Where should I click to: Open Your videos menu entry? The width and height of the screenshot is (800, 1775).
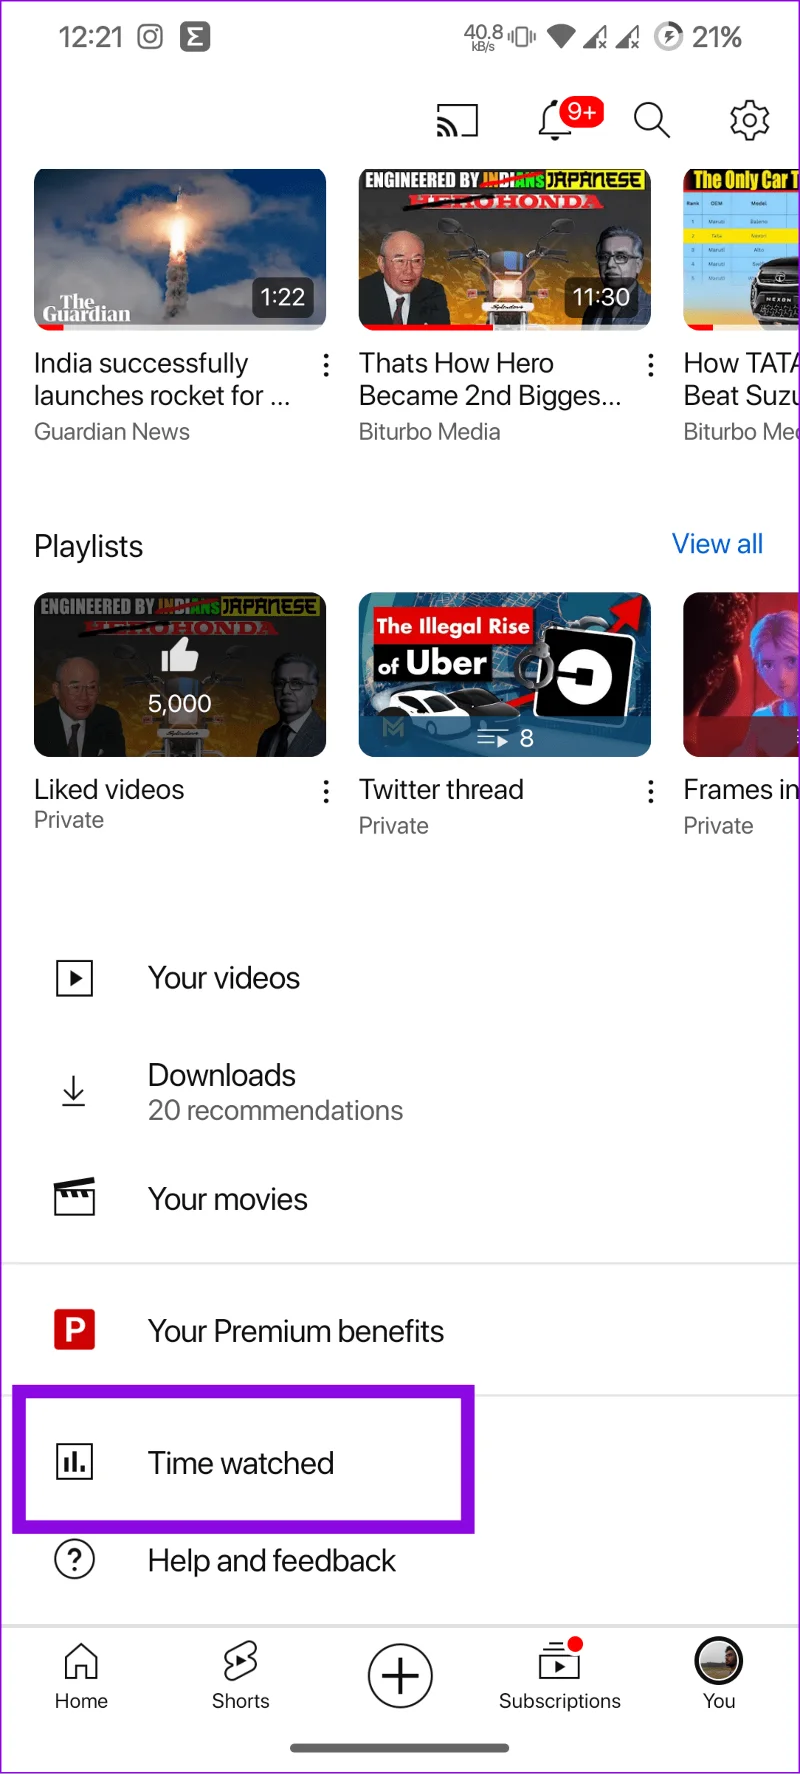point(400,978)
